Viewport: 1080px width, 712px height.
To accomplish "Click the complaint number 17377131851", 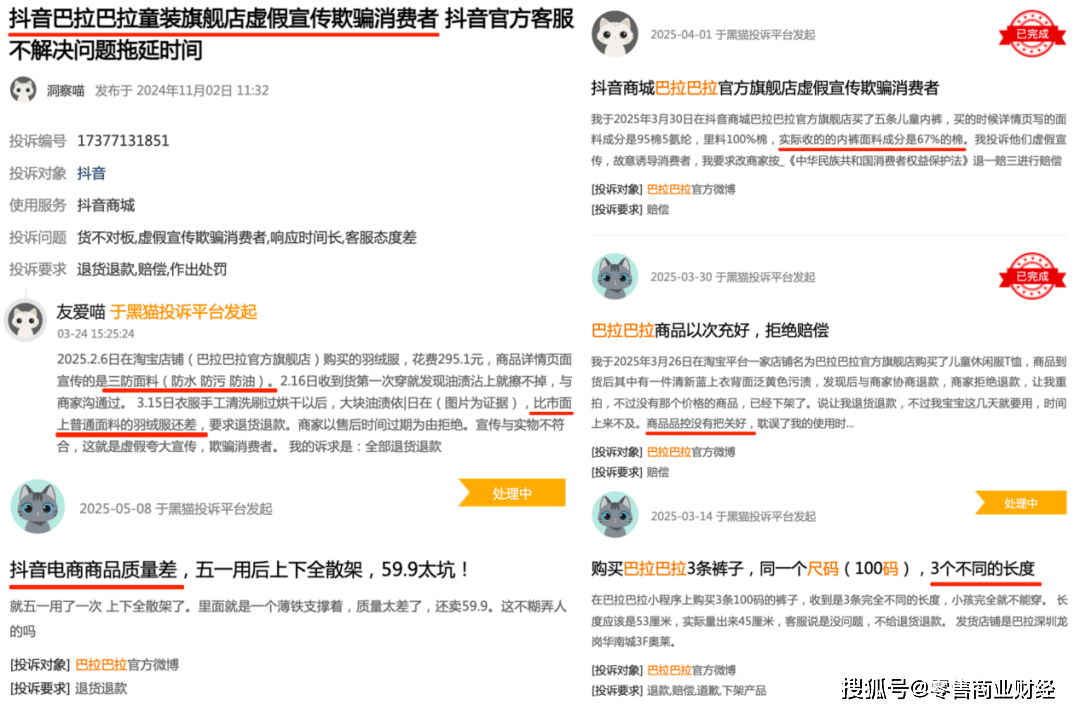I will click(123, 141).
